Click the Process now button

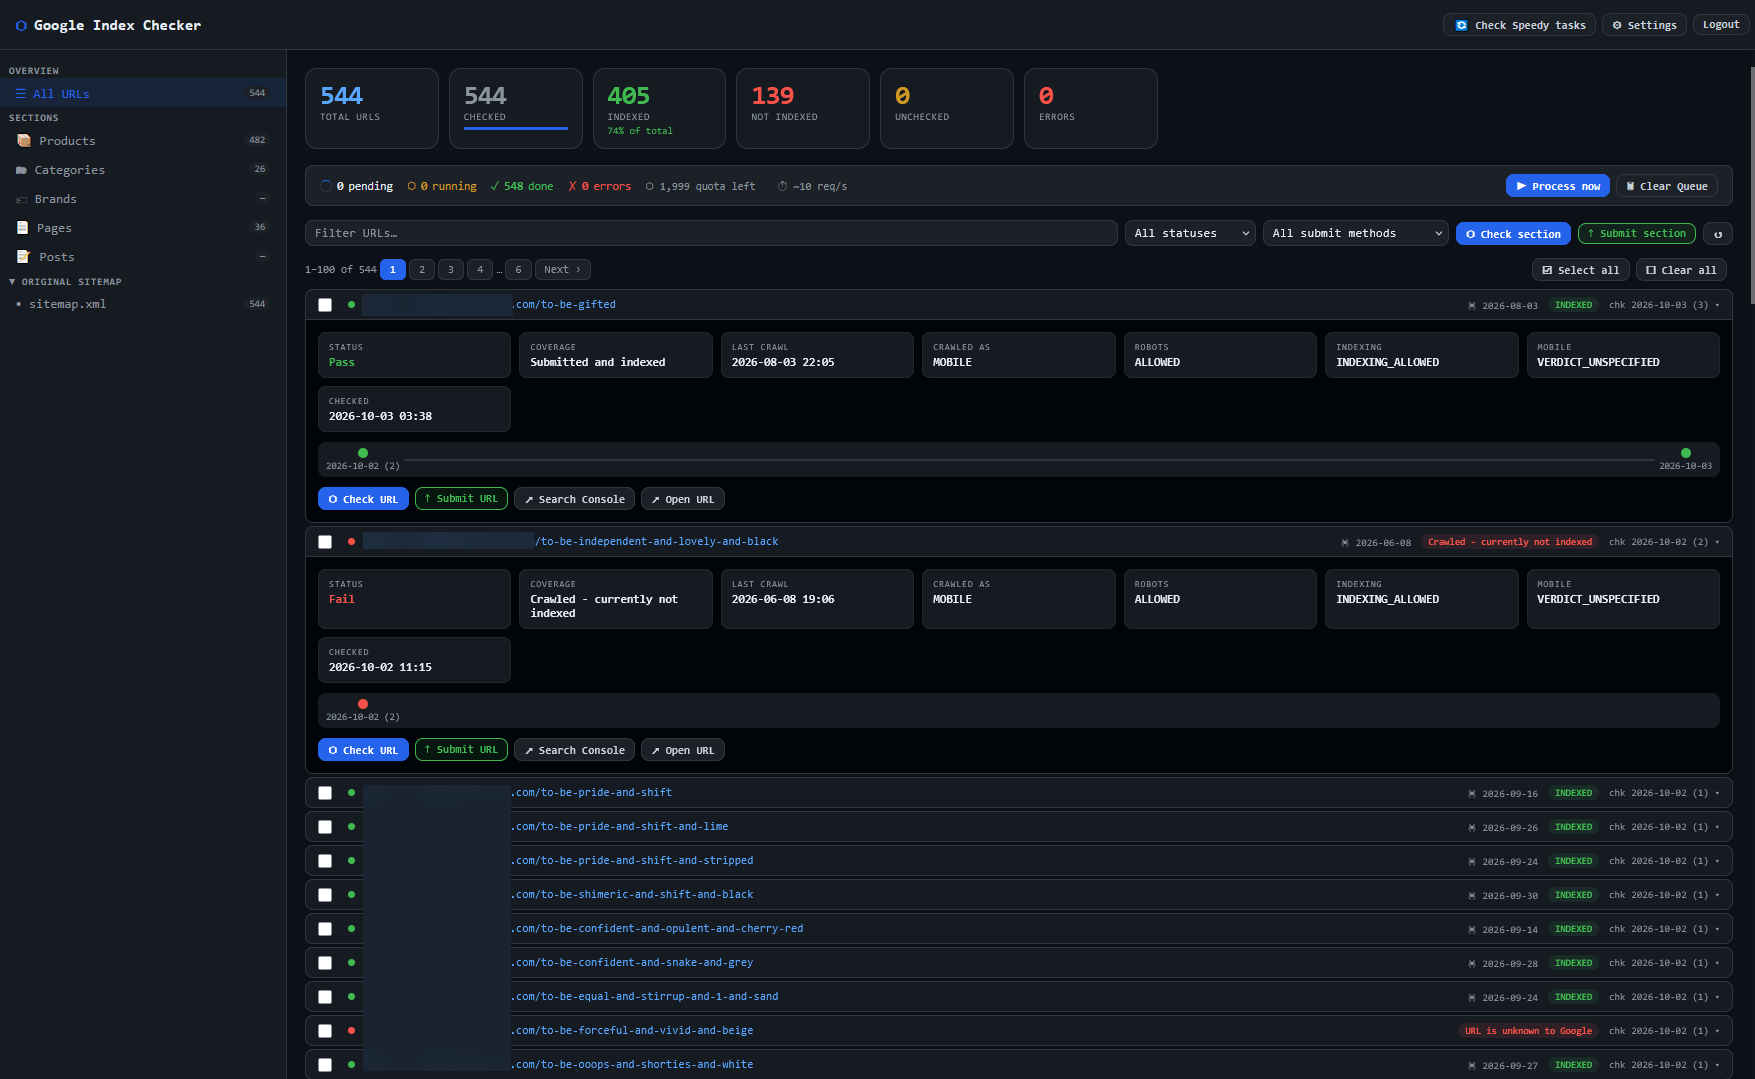click(x=1558, y=187)
